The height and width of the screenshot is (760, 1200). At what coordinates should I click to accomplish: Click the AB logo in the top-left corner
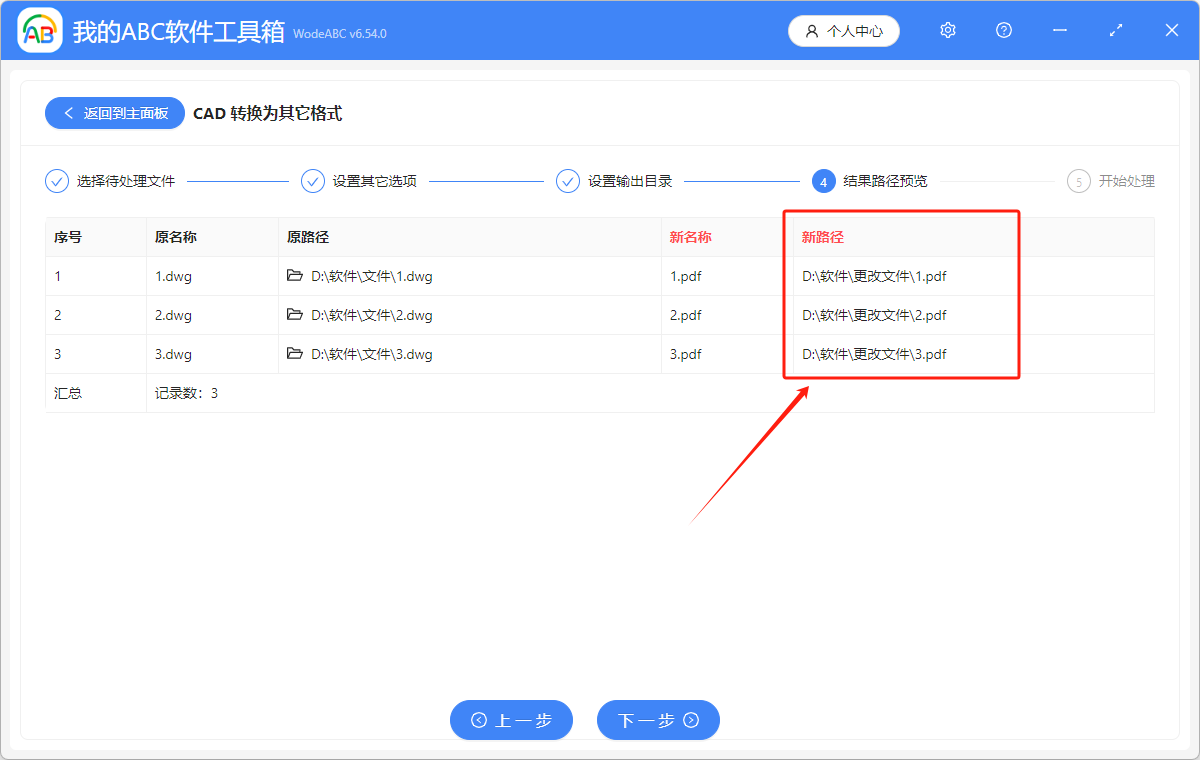[x=39, y=30]
